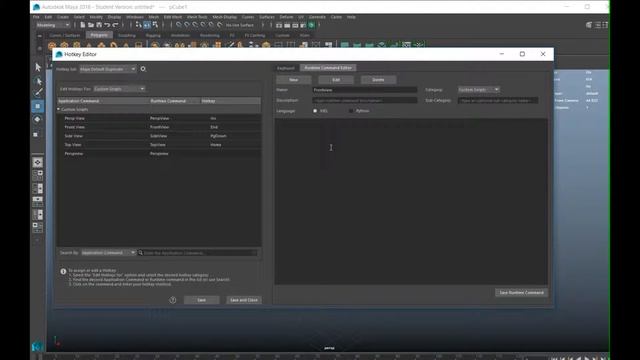Click the first snap magnet icon
640x360 pixels.
click(179, 25)
